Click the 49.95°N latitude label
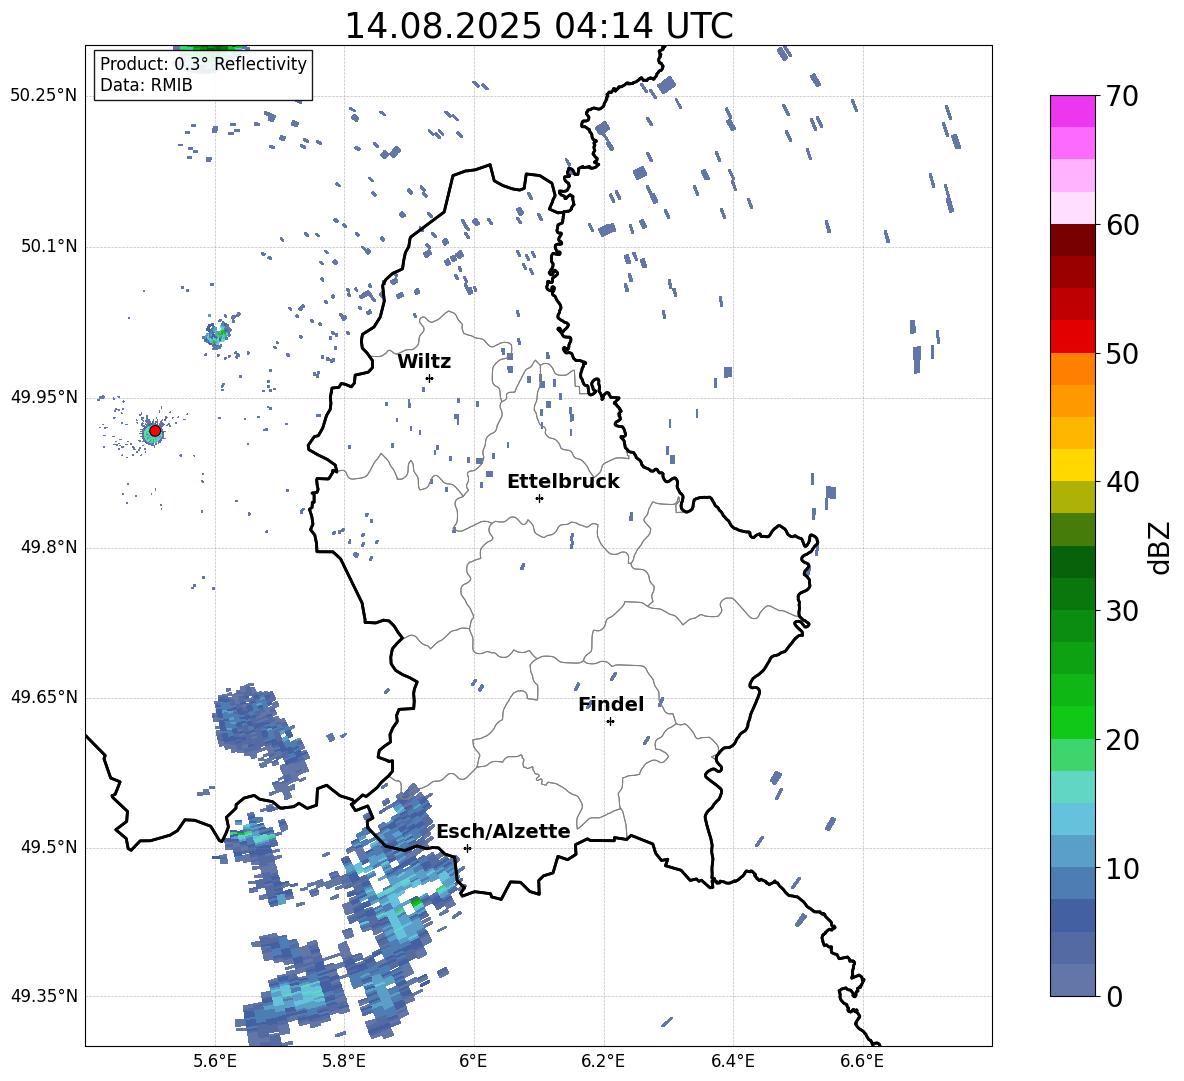 (44, 397)
